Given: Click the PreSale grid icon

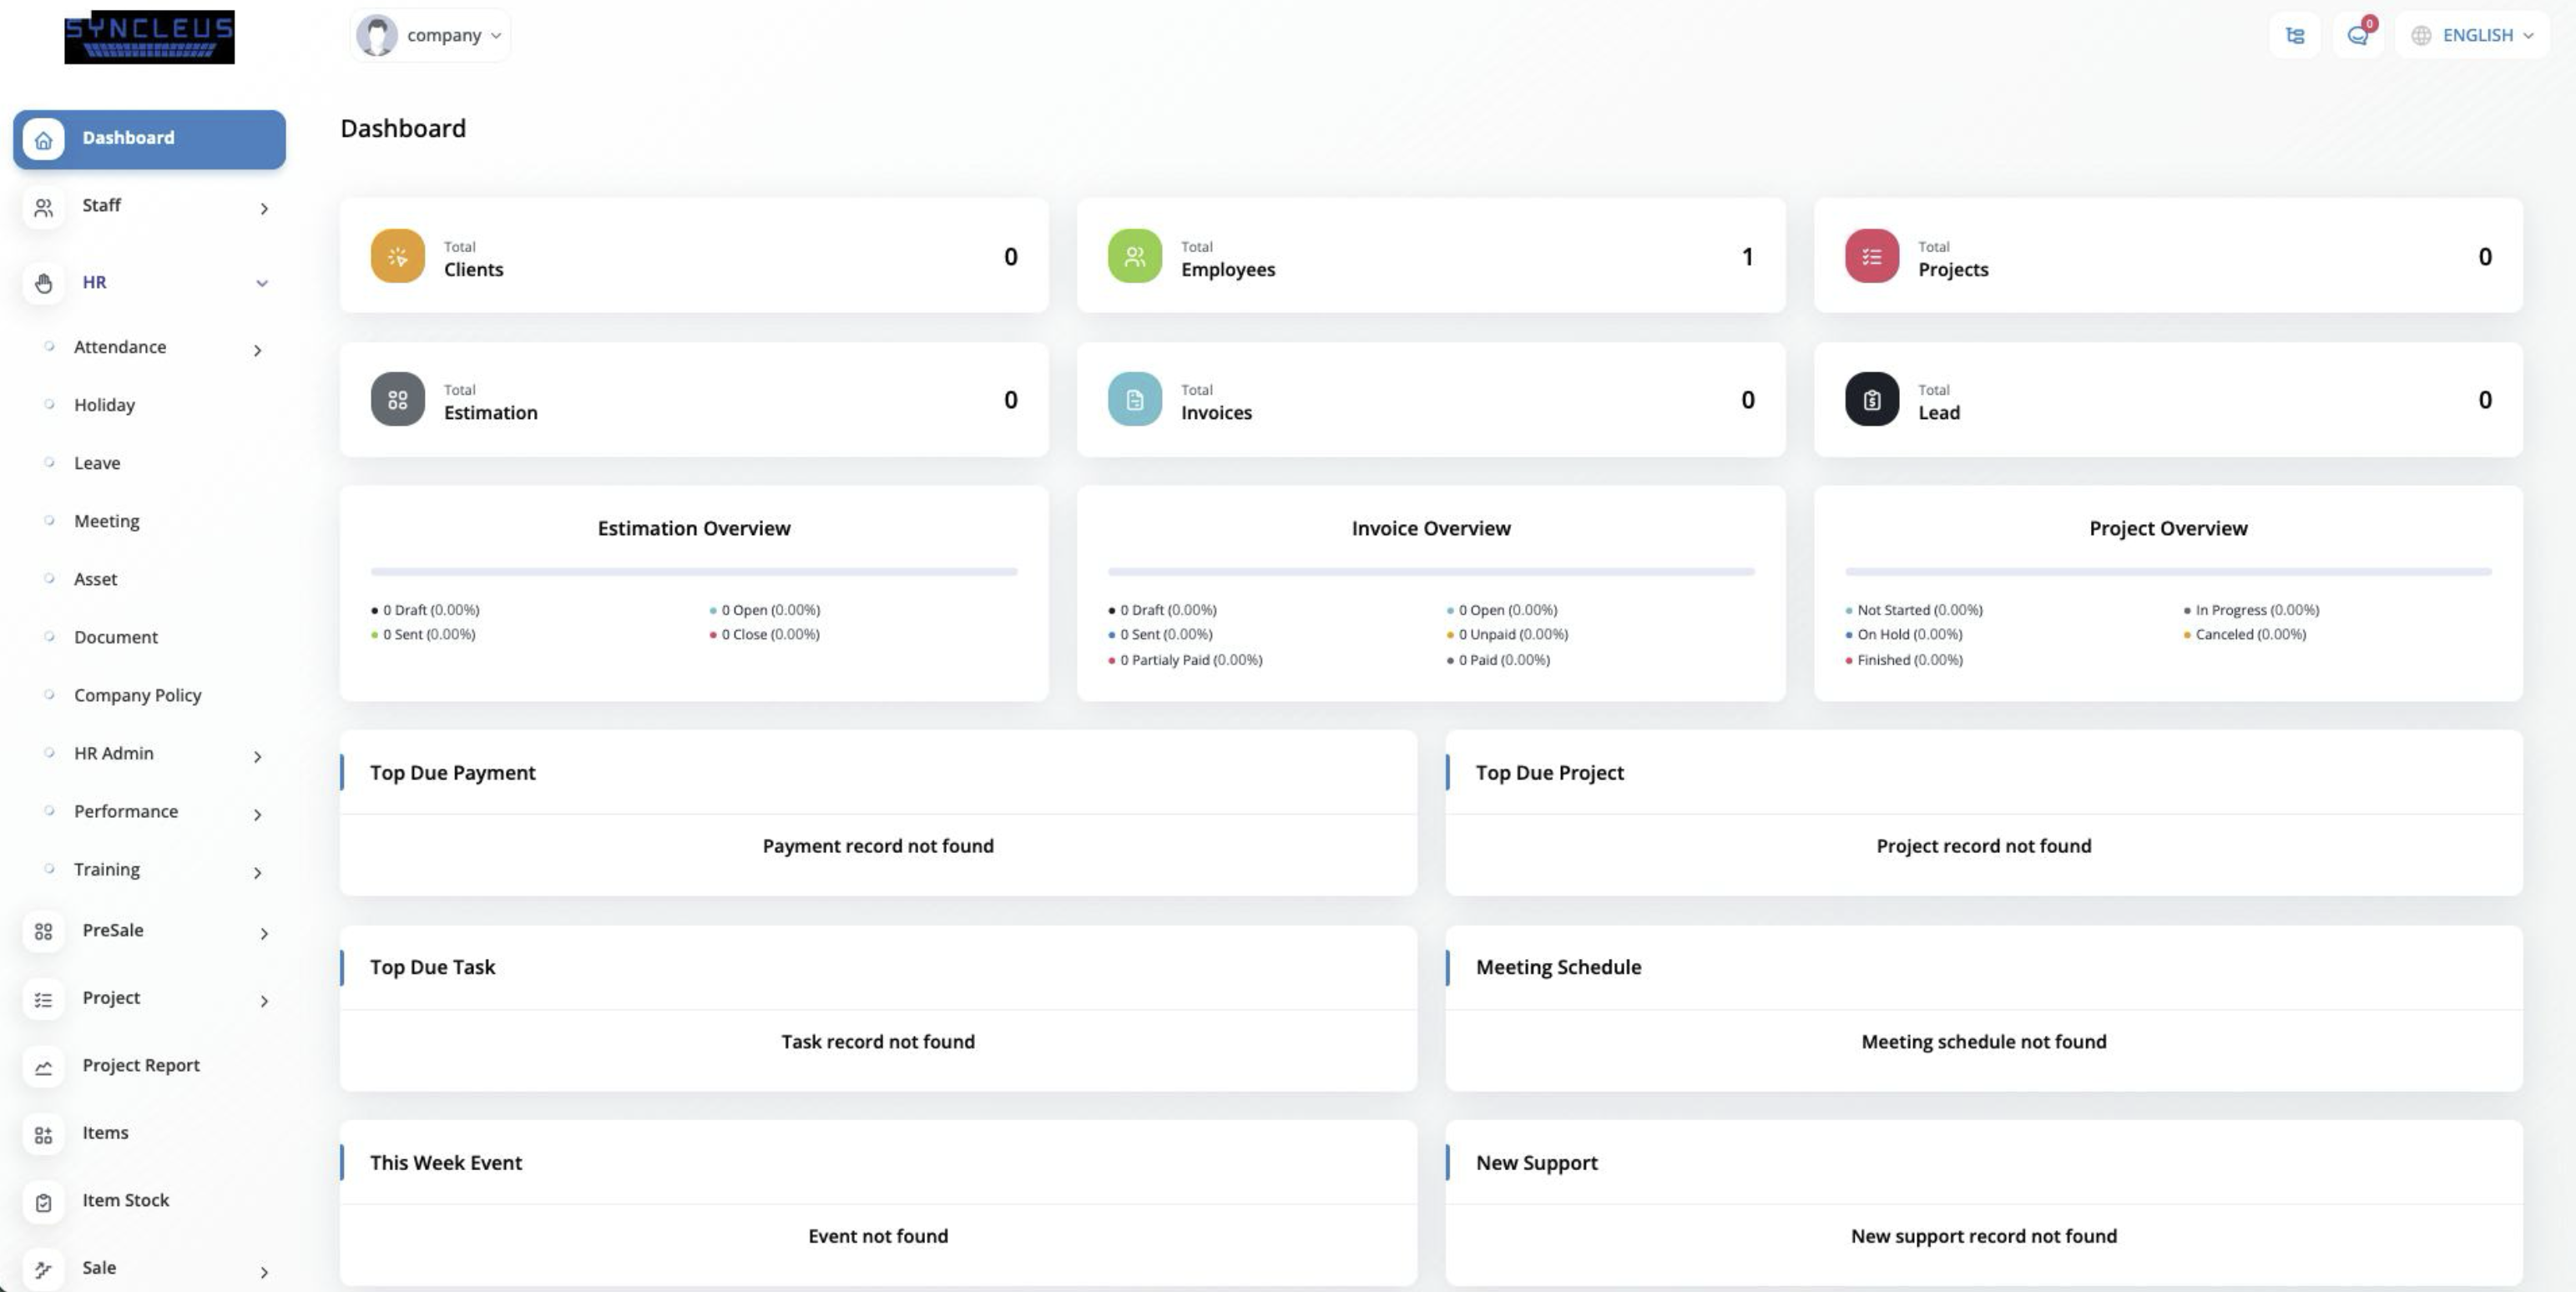Looking at the screenshot, I should click(43, 932).
